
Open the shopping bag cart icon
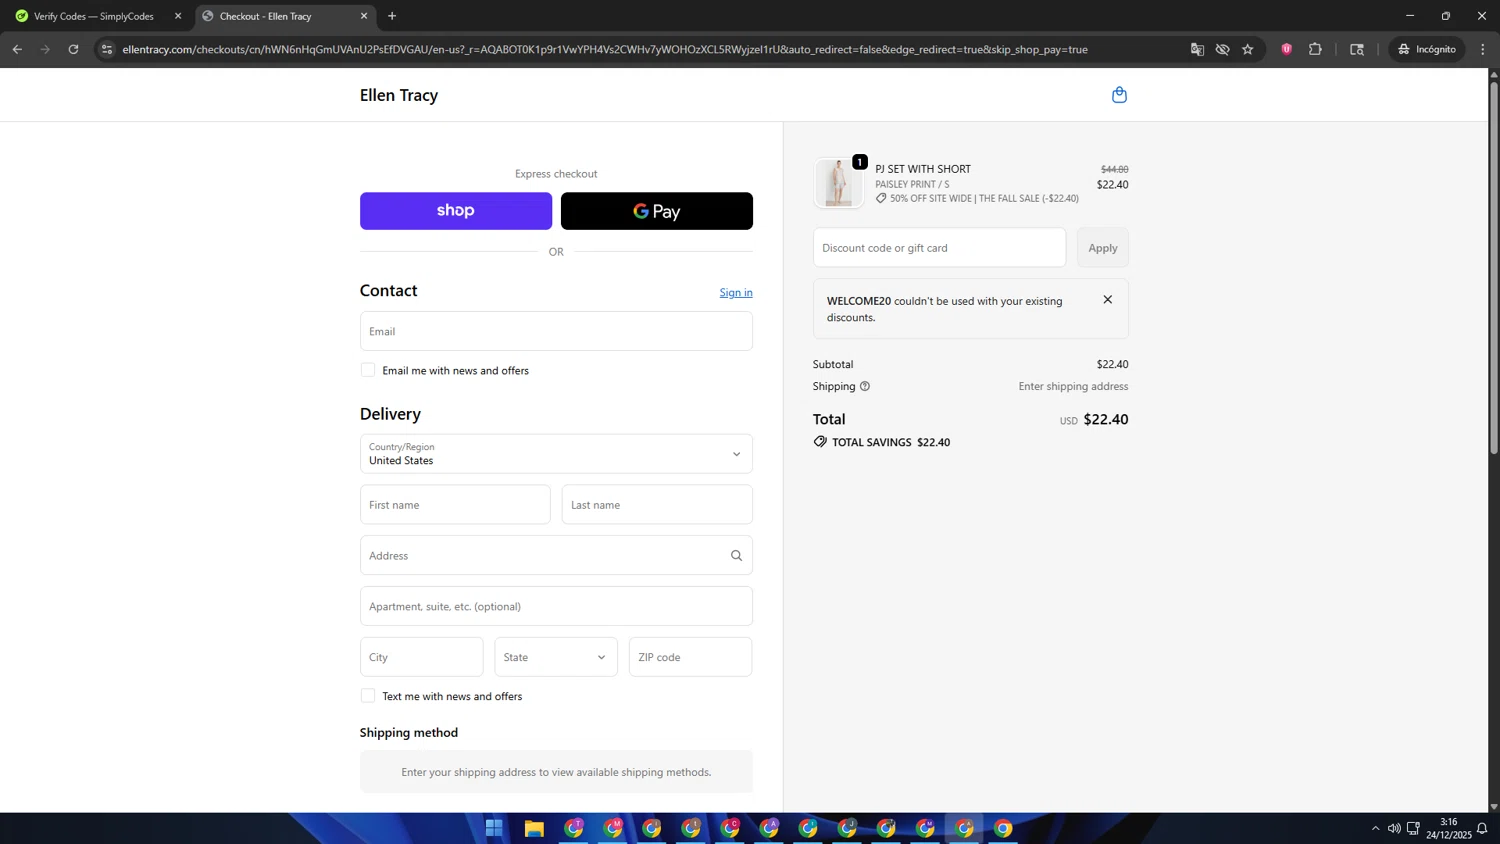point(1119,95)
